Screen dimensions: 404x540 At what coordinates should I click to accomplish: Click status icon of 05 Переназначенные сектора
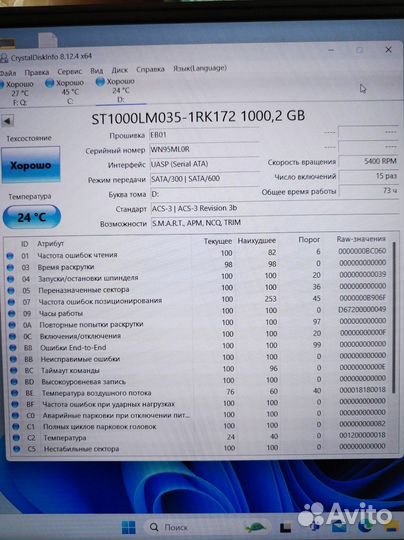pyautogui.click(x=11, y=290)
